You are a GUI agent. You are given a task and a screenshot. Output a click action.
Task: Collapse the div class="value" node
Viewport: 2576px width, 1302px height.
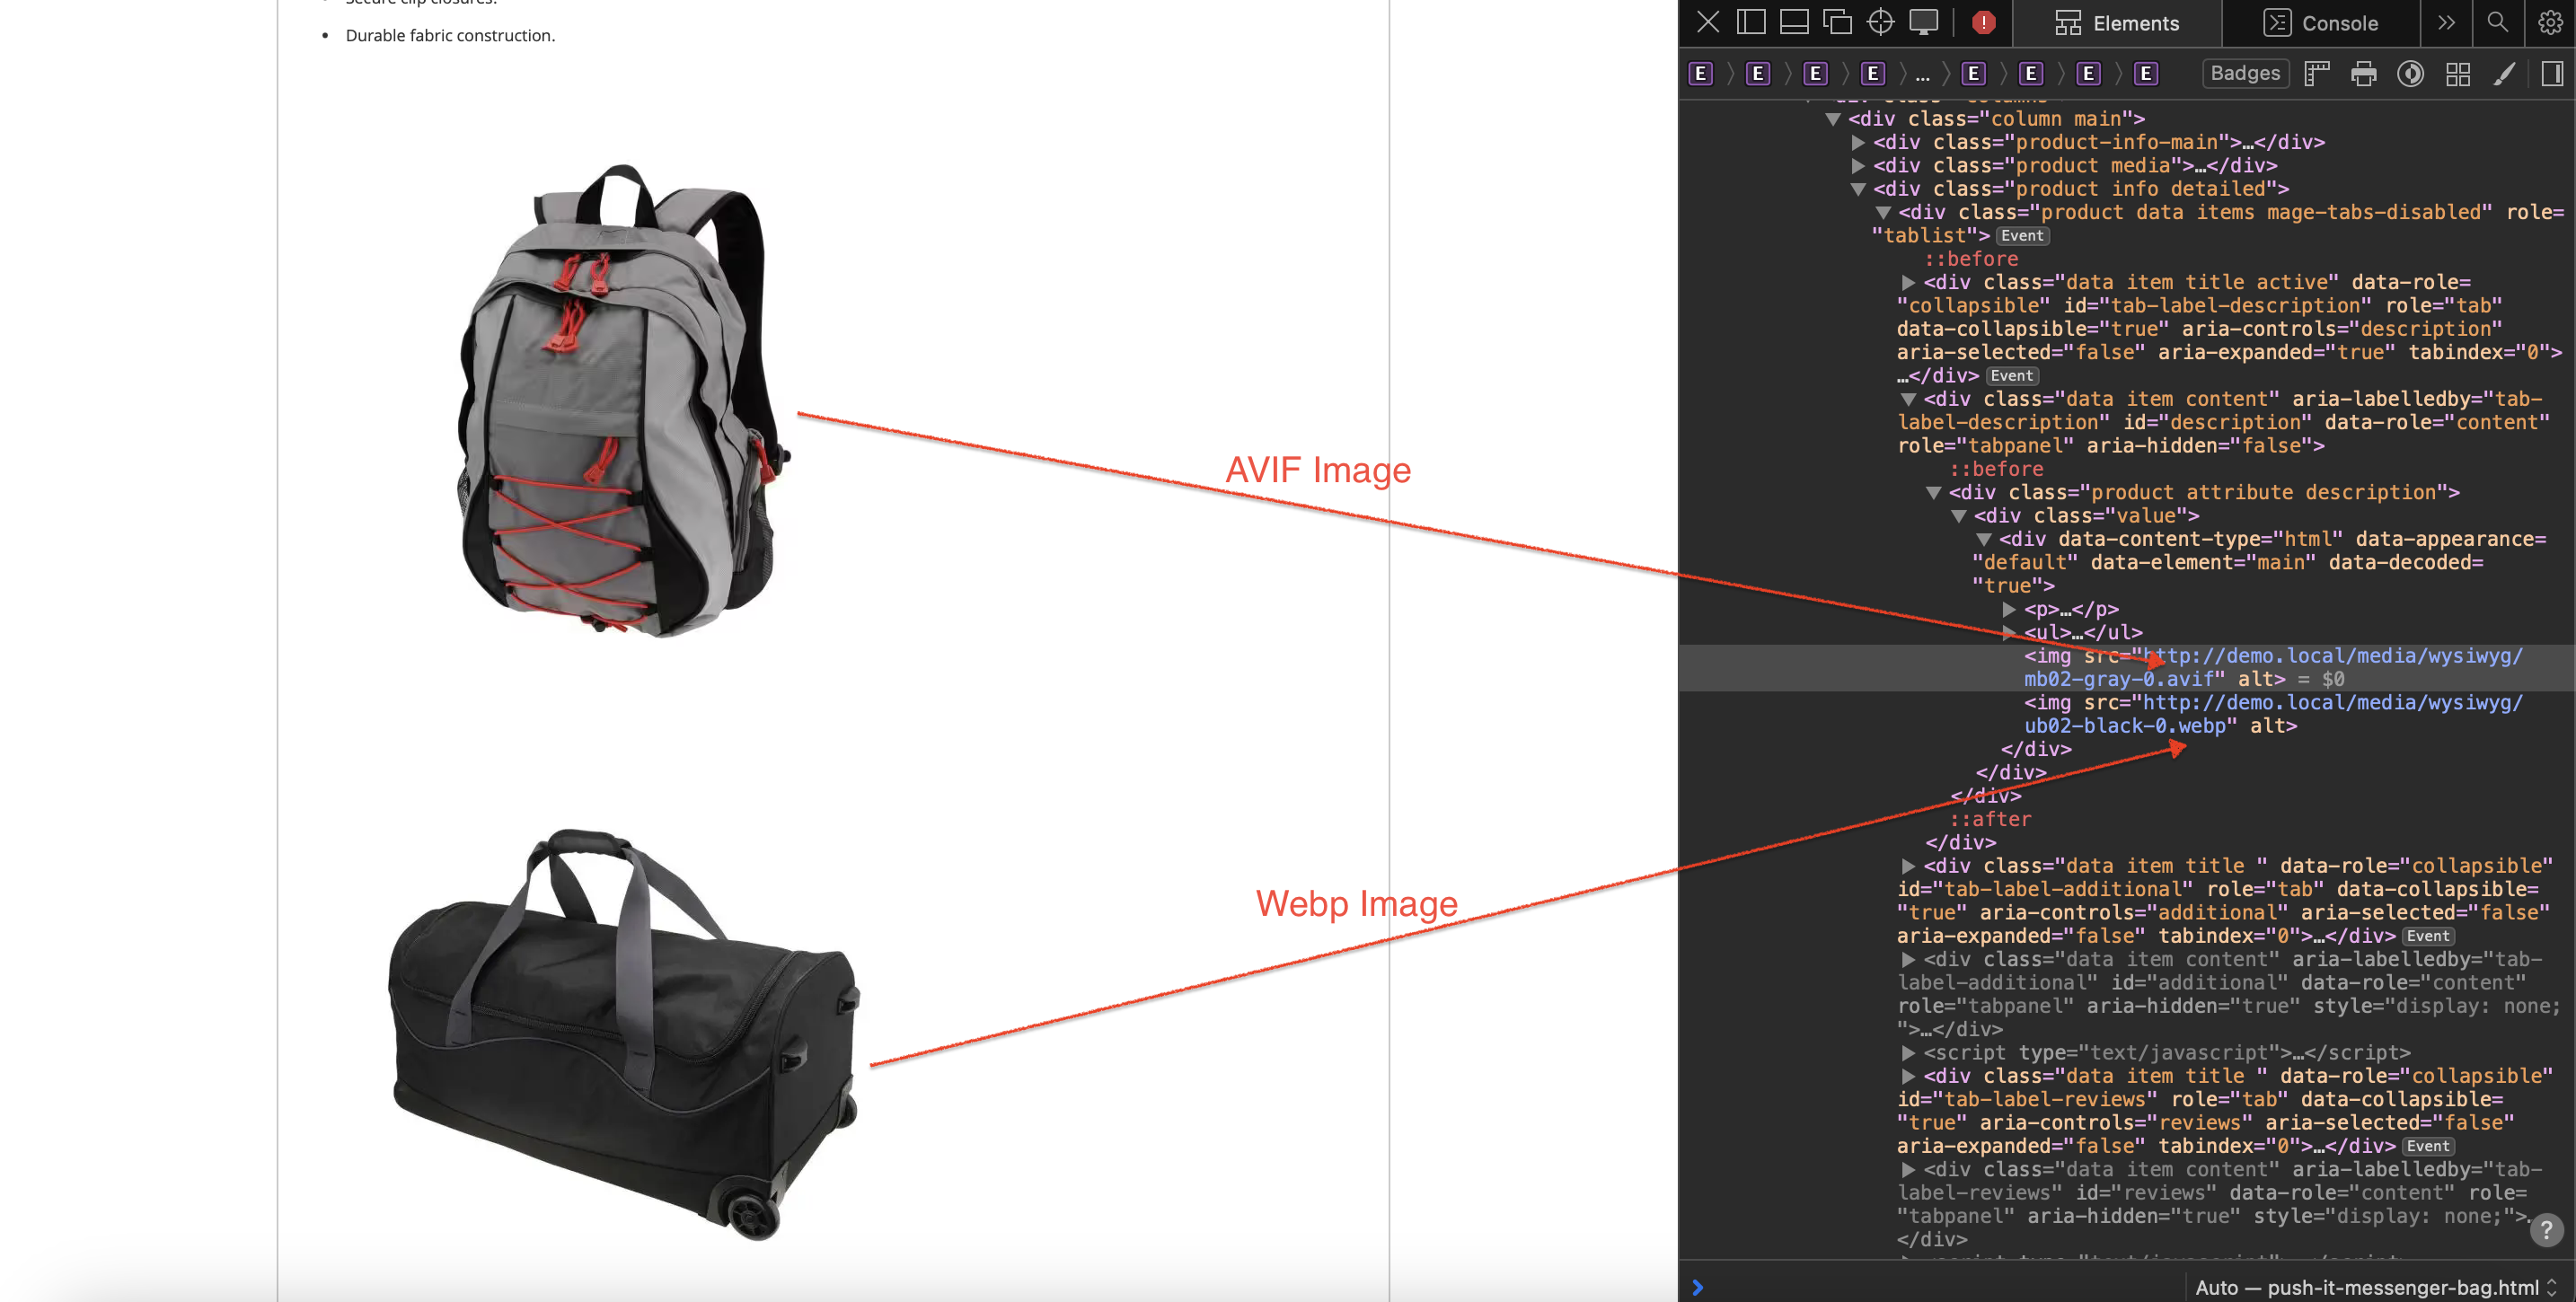[1958, 516]
